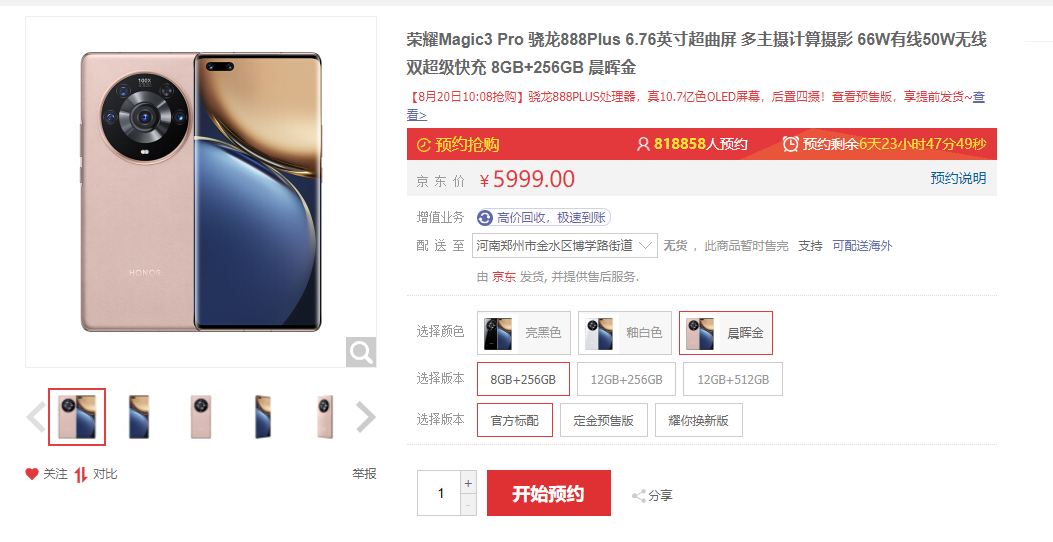This screenshot has height=542, width=1053.
Task: Select the 亮黑色 color option
Action: (x=524, y=333)
